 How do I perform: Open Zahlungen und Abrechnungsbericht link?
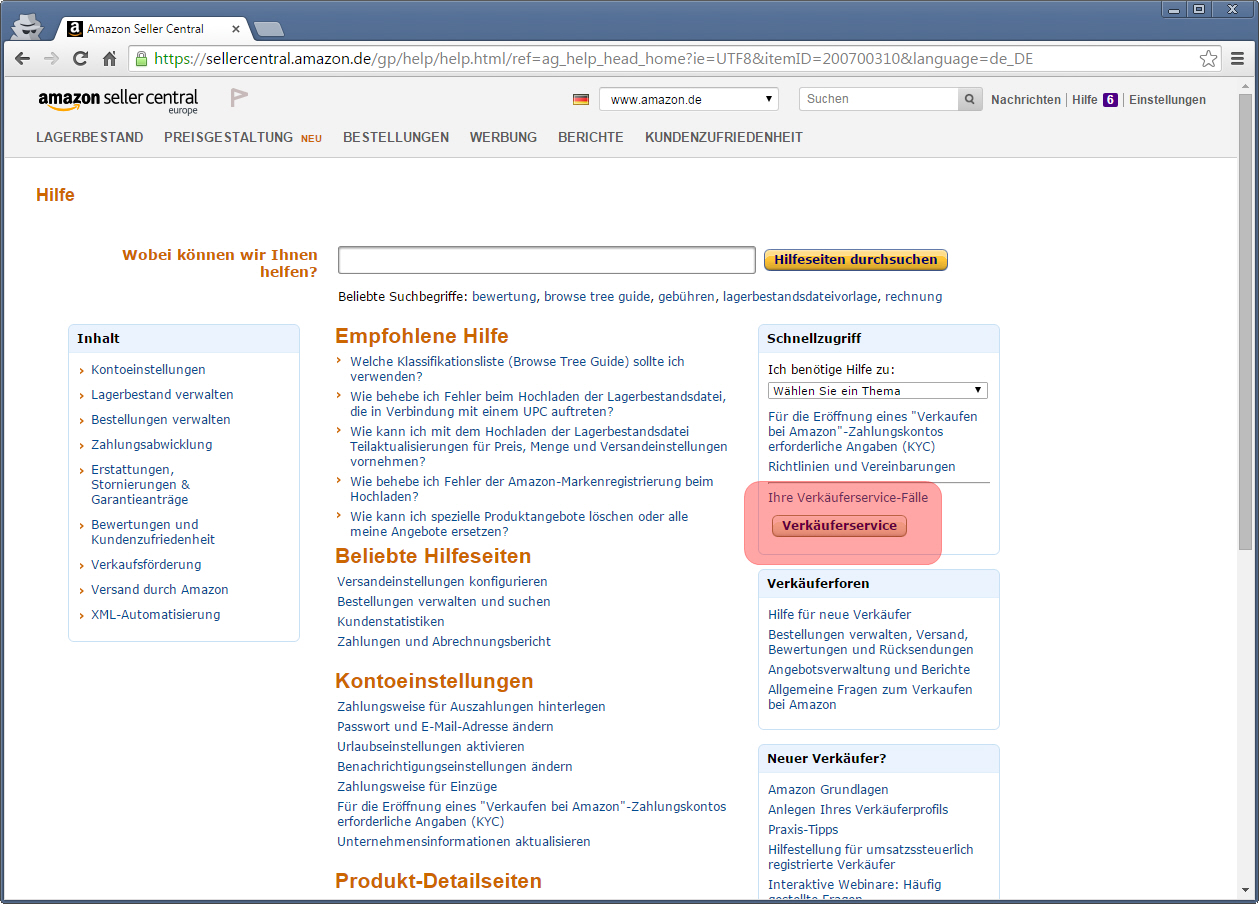pyautogui.click(x=444, y=641)
